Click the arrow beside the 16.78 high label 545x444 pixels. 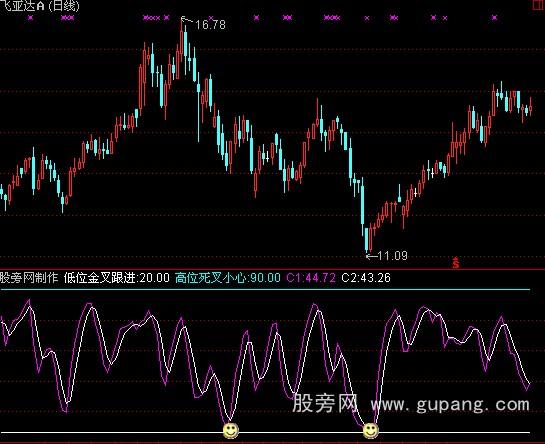(187, 20)
